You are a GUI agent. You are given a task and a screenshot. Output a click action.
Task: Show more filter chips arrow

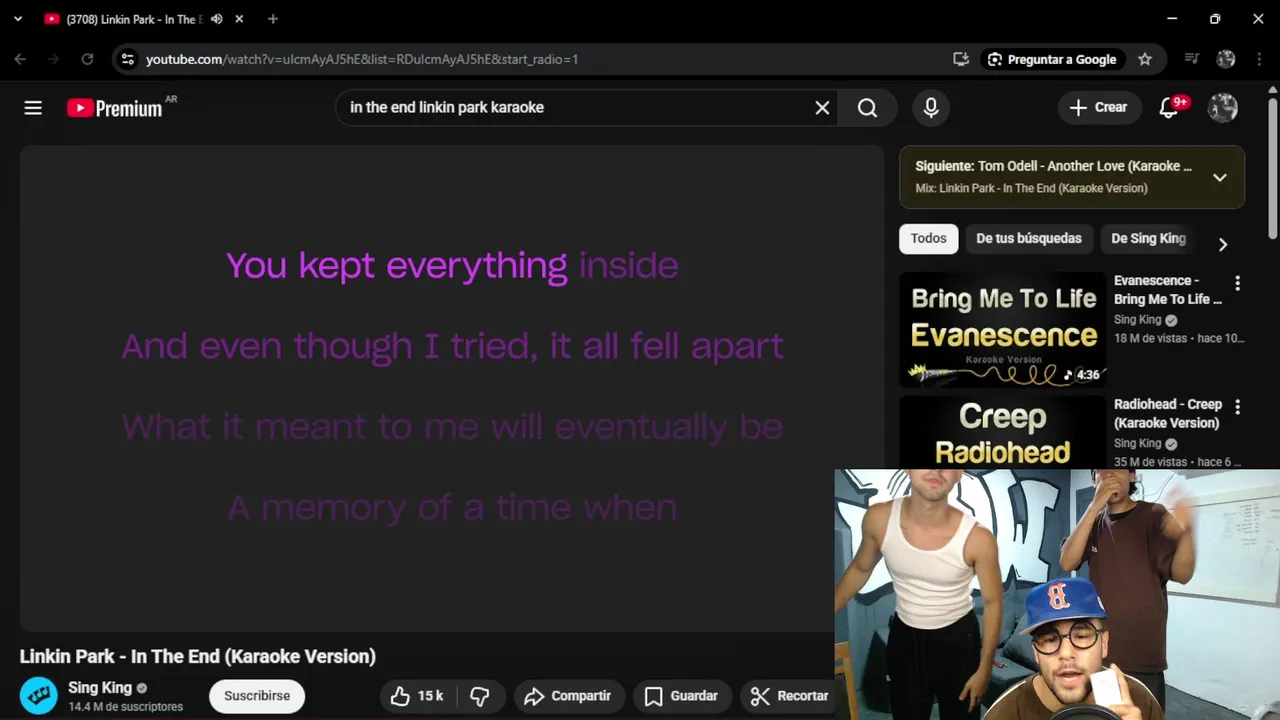point(1222,244)
